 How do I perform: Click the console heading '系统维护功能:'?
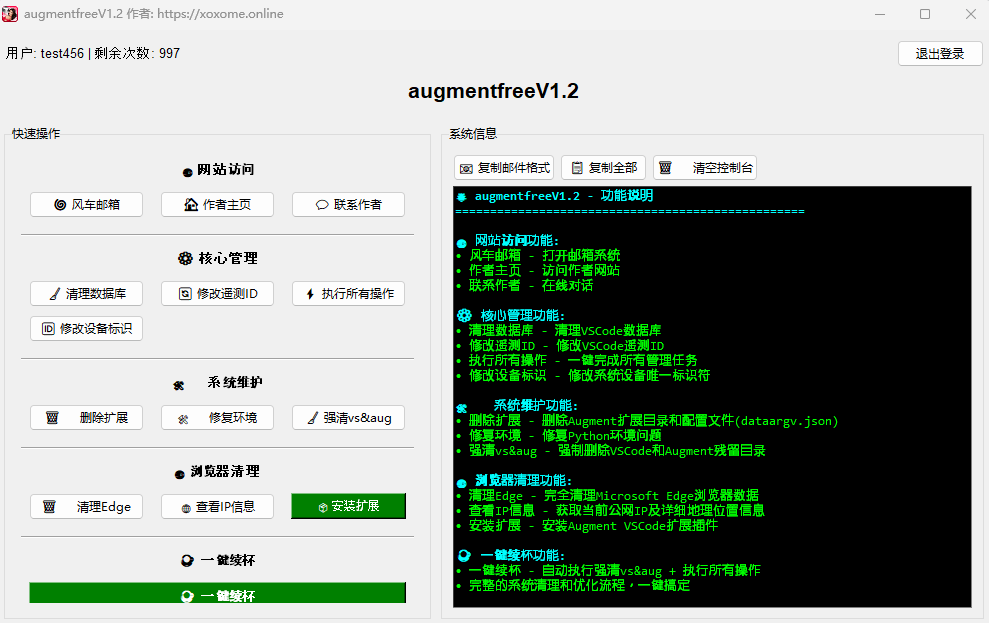click(535, 405)
